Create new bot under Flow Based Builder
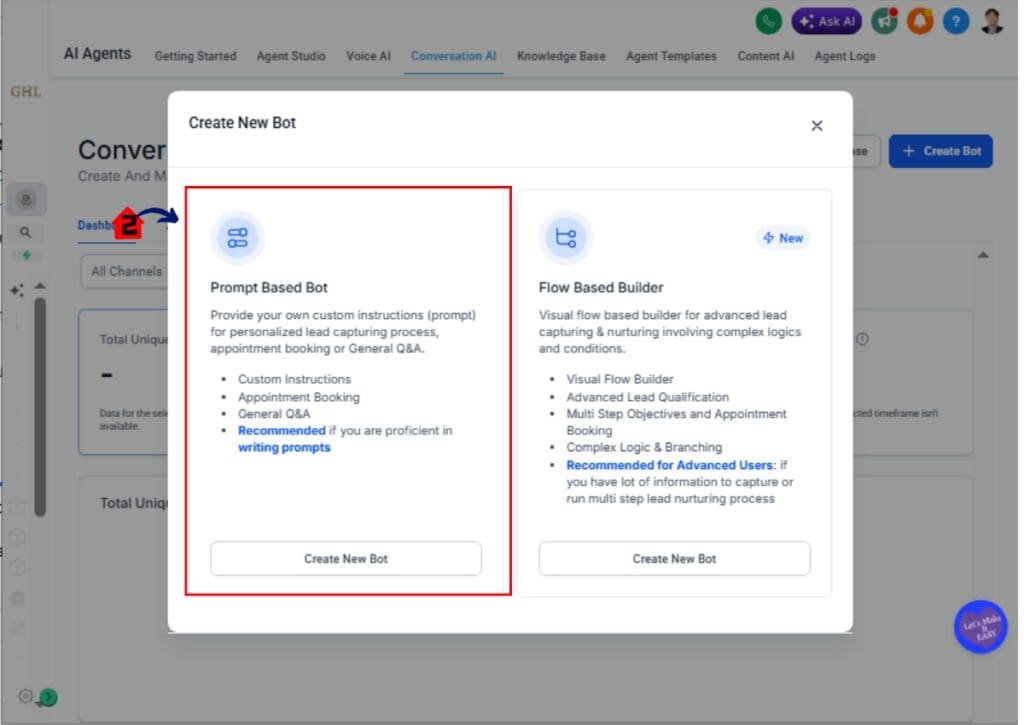This screenshot has height=725, width=1024. [x=674, y=558]
